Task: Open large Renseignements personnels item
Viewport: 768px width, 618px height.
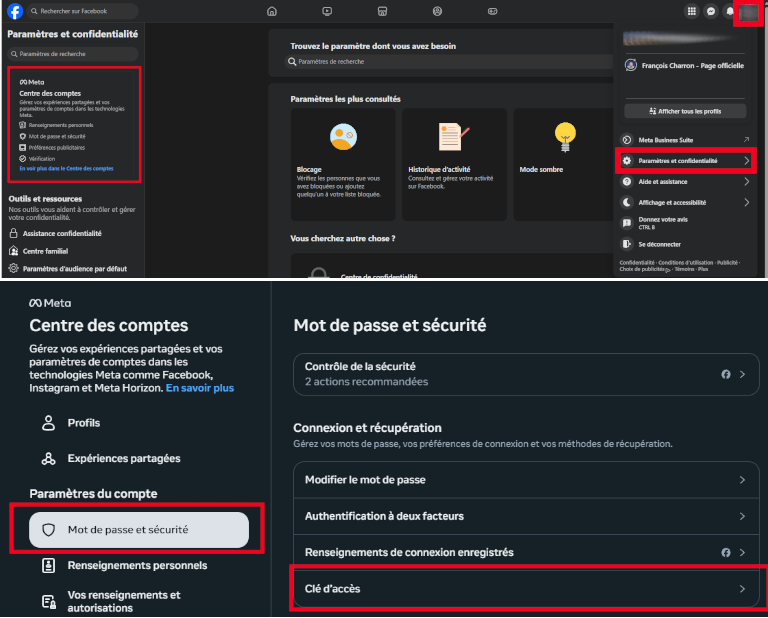Action: click(137, 565)
